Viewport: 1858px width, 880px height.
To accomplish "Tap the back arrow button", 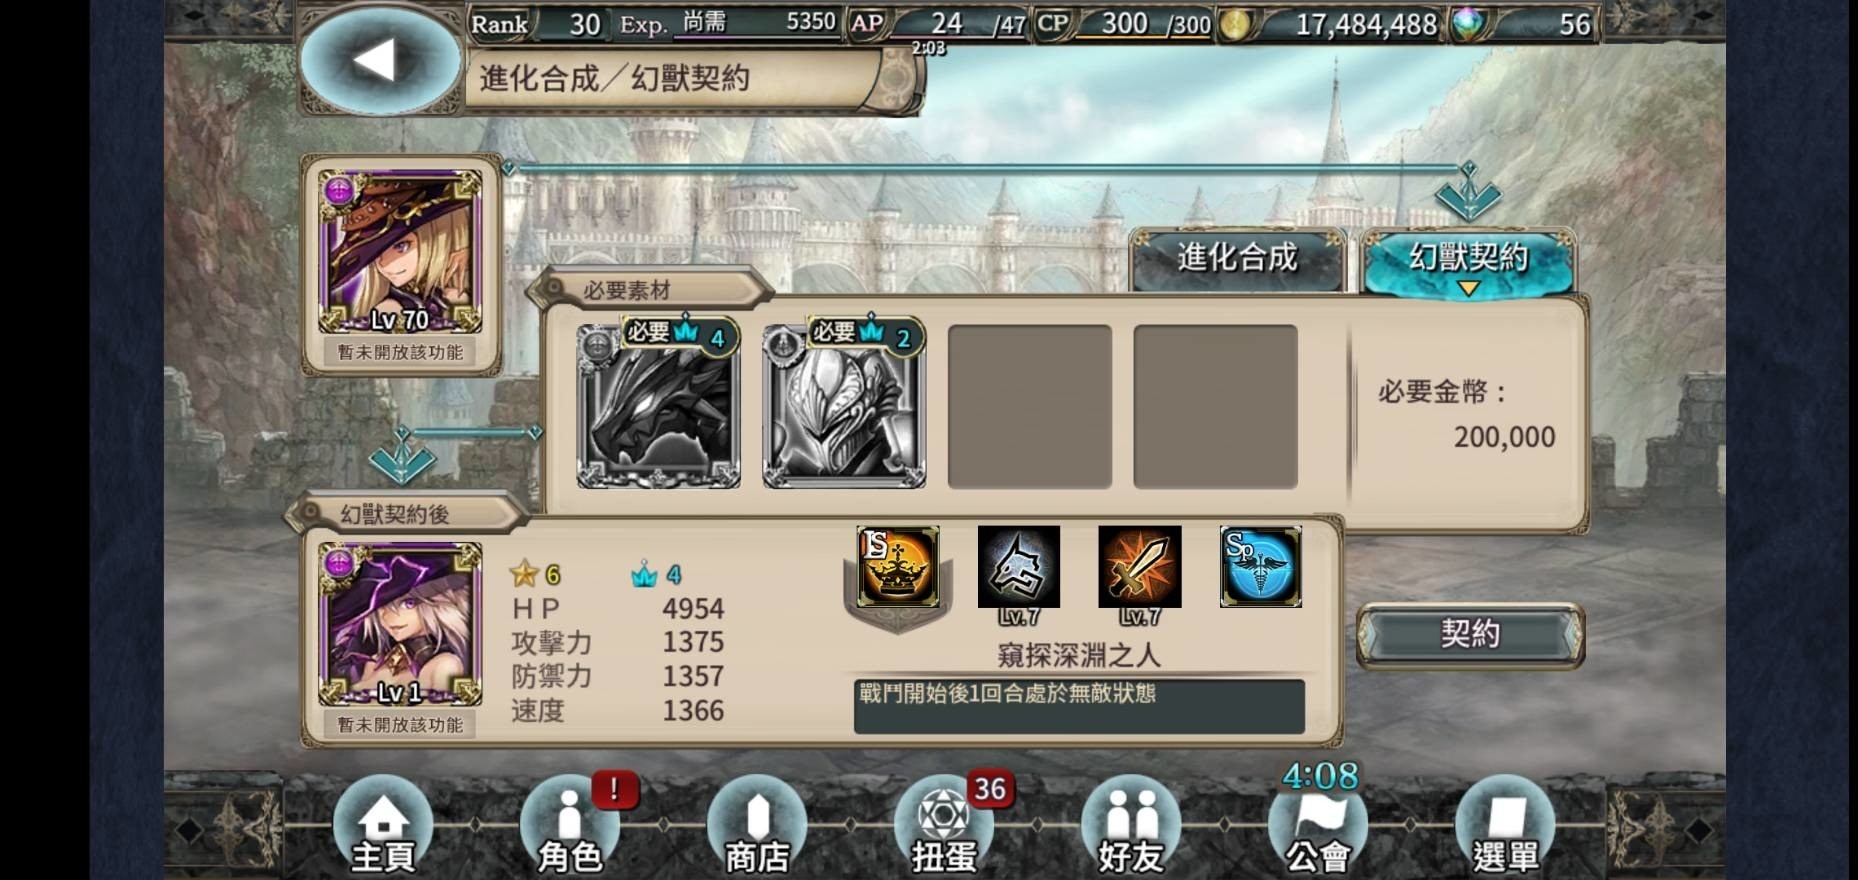I will 380,60.
